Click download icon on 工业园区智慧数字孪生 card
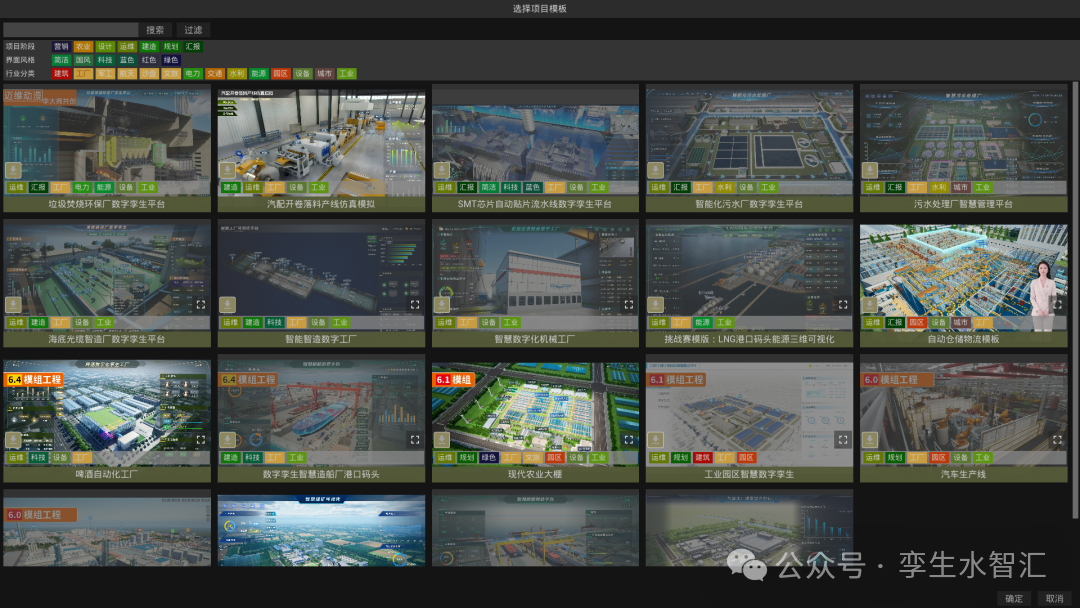The height and width of the screenshot is (608, 1080). (656, 439)
